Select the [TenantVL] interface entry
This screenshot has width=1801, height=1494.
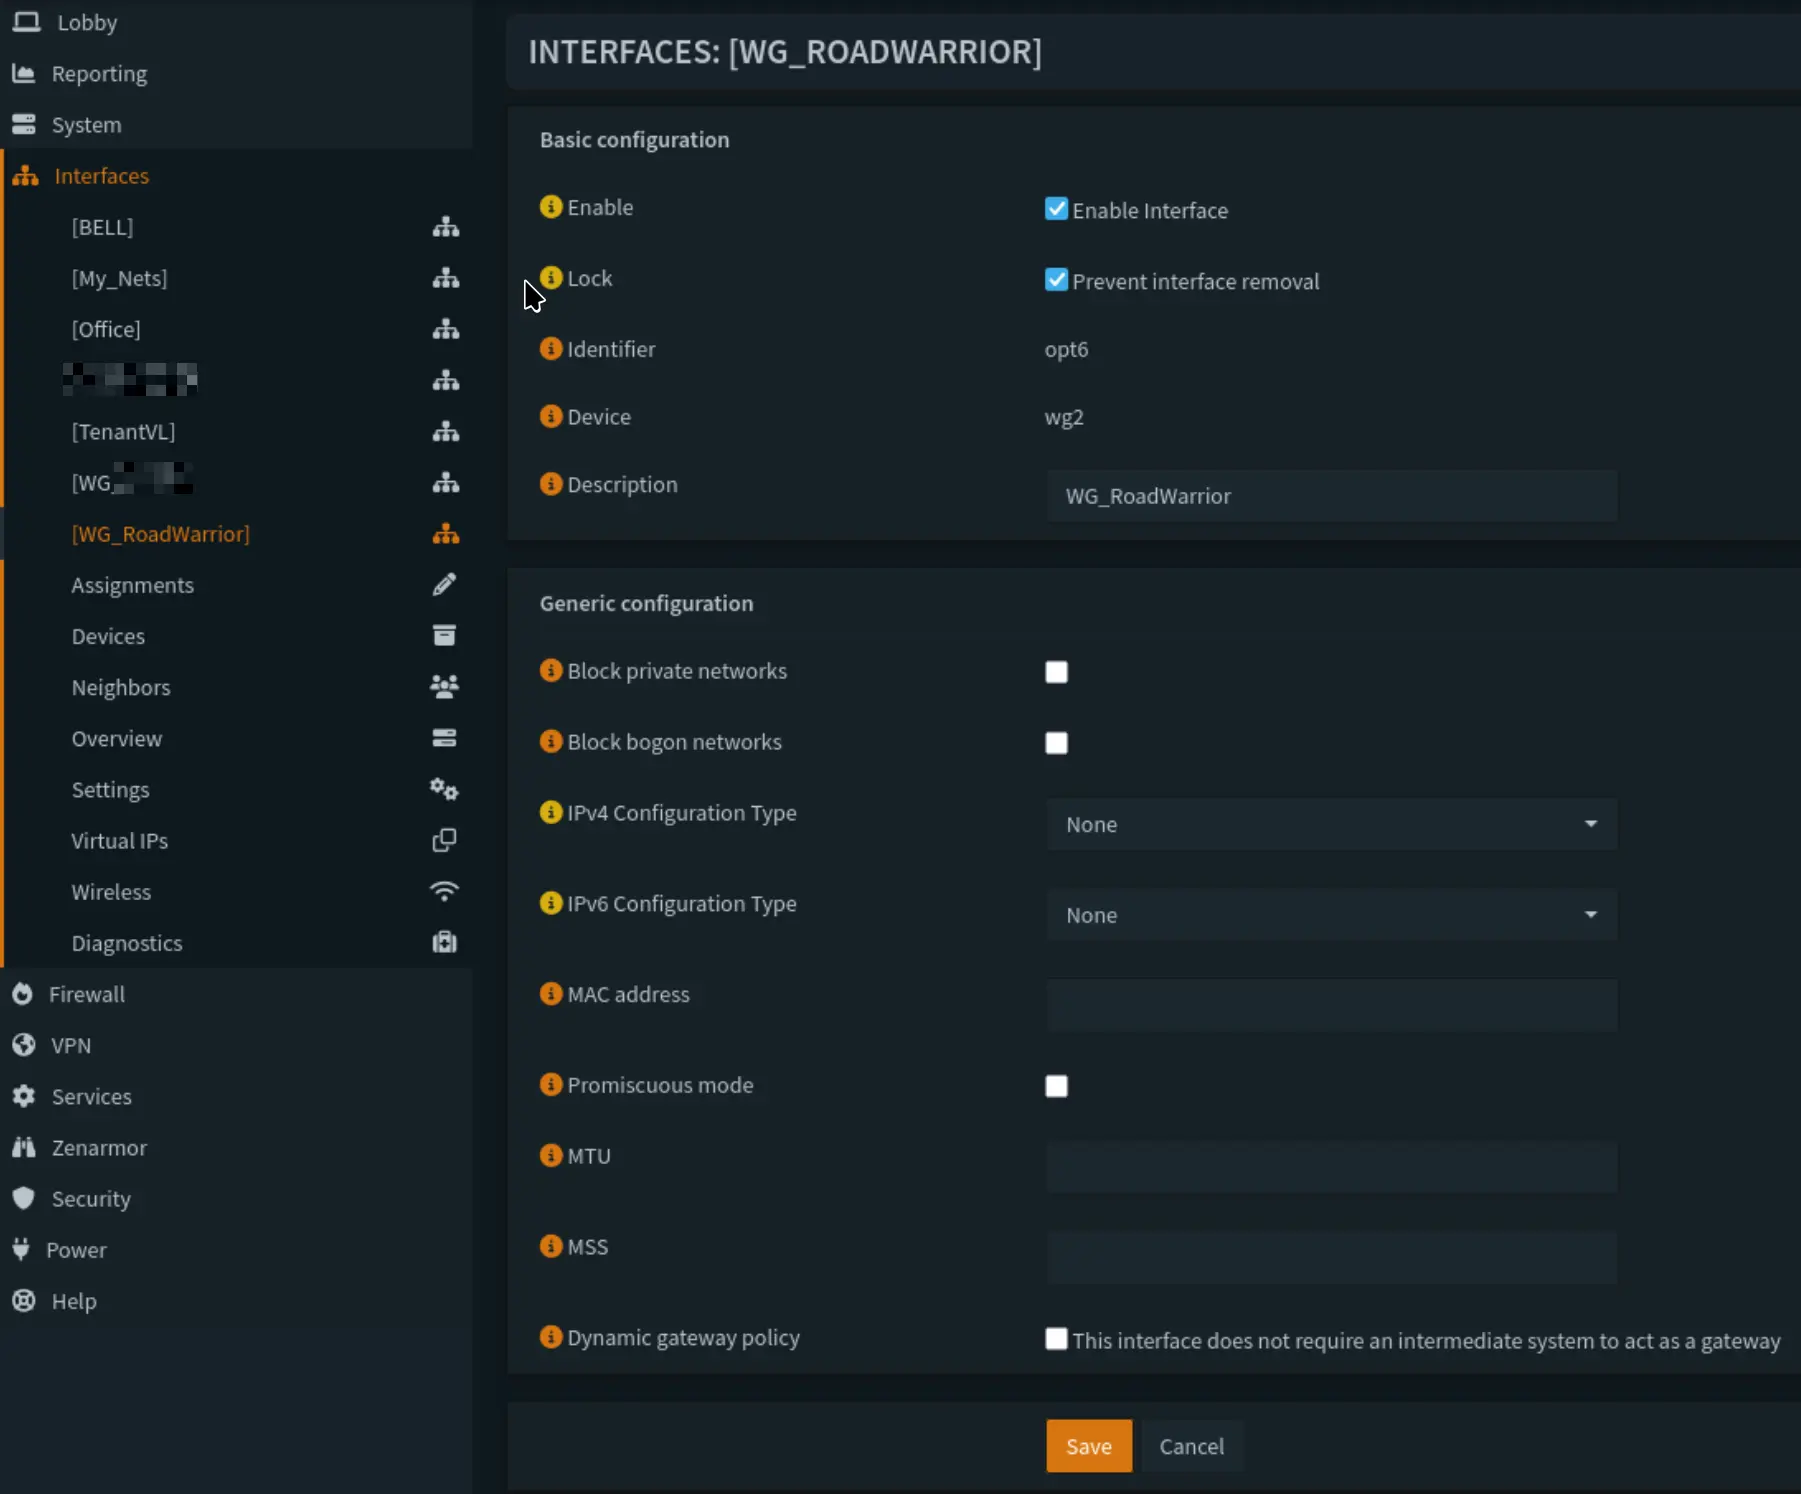(x=123, y=431)
